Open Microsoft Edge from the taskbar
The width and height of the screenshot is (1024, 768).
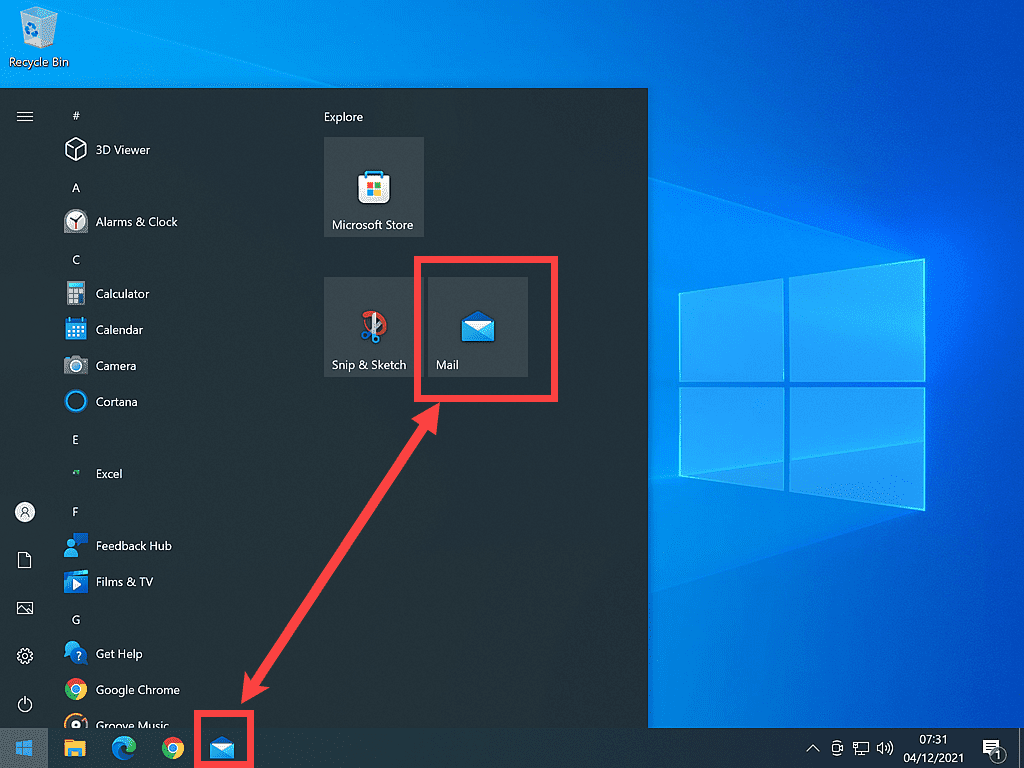124,747
